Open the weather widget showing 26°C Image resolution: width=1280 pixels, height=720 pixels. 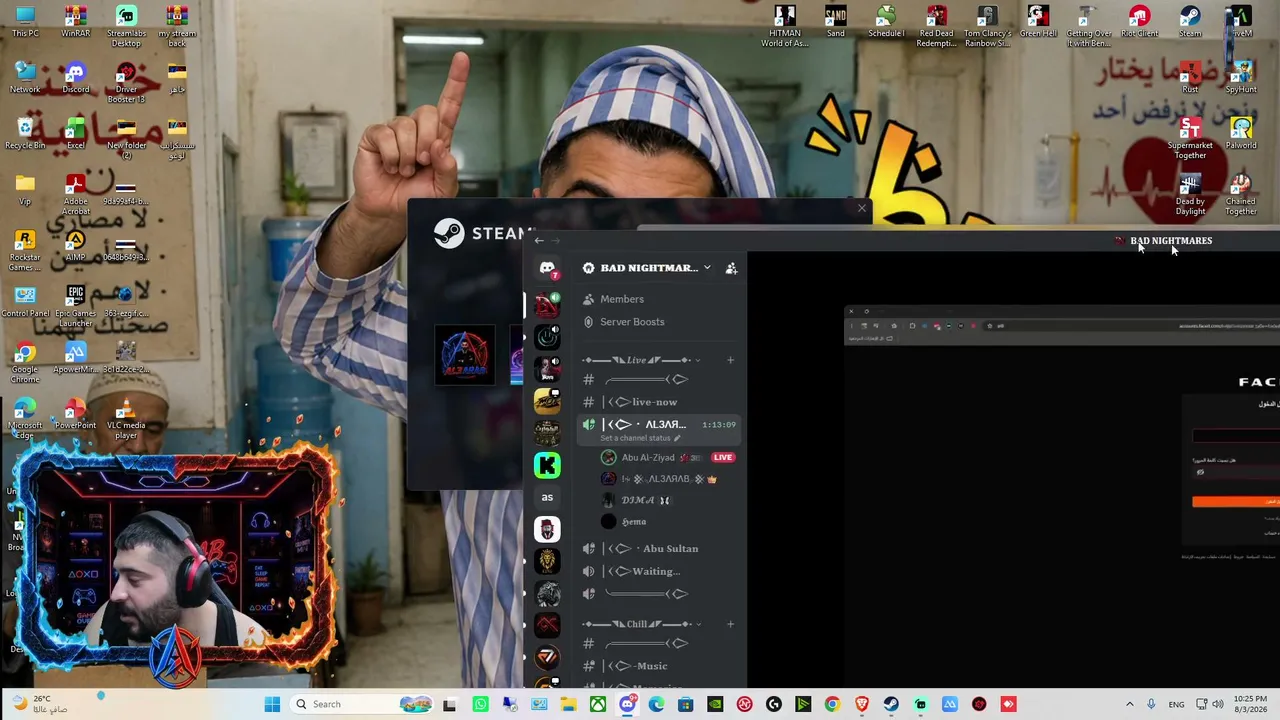42,704
